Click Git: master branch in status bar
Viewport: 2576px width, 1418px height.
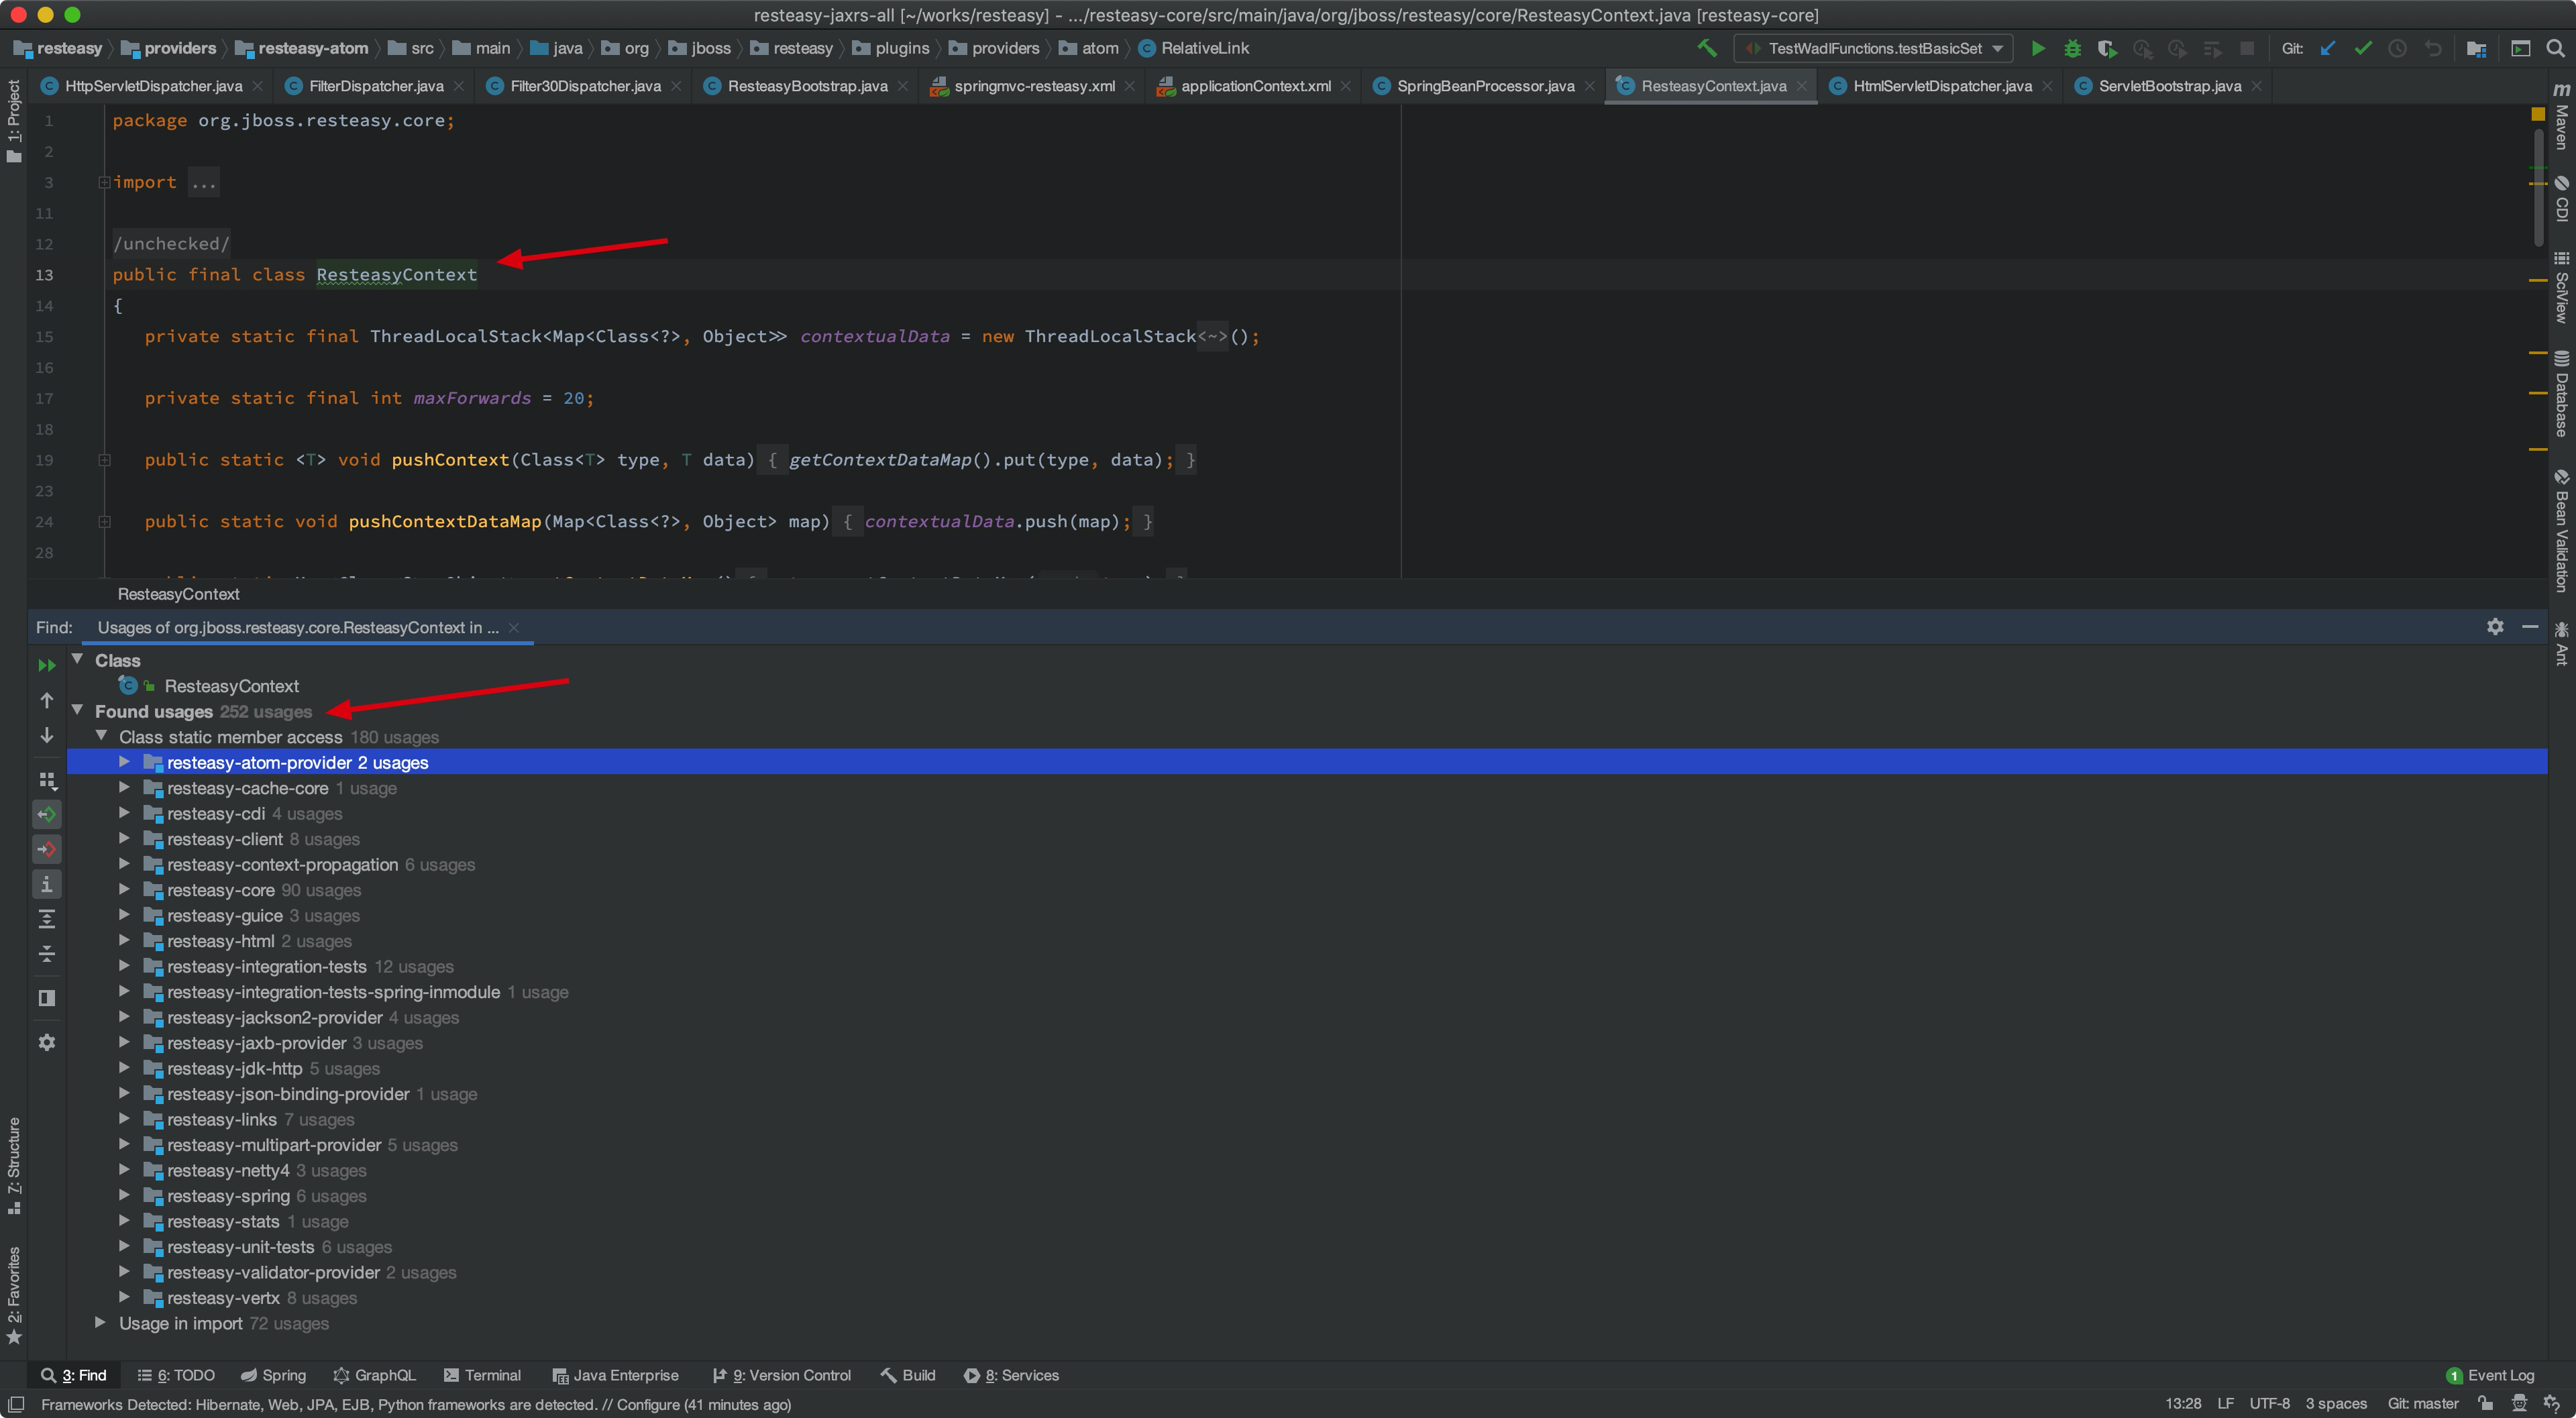coord(2422,1404)
